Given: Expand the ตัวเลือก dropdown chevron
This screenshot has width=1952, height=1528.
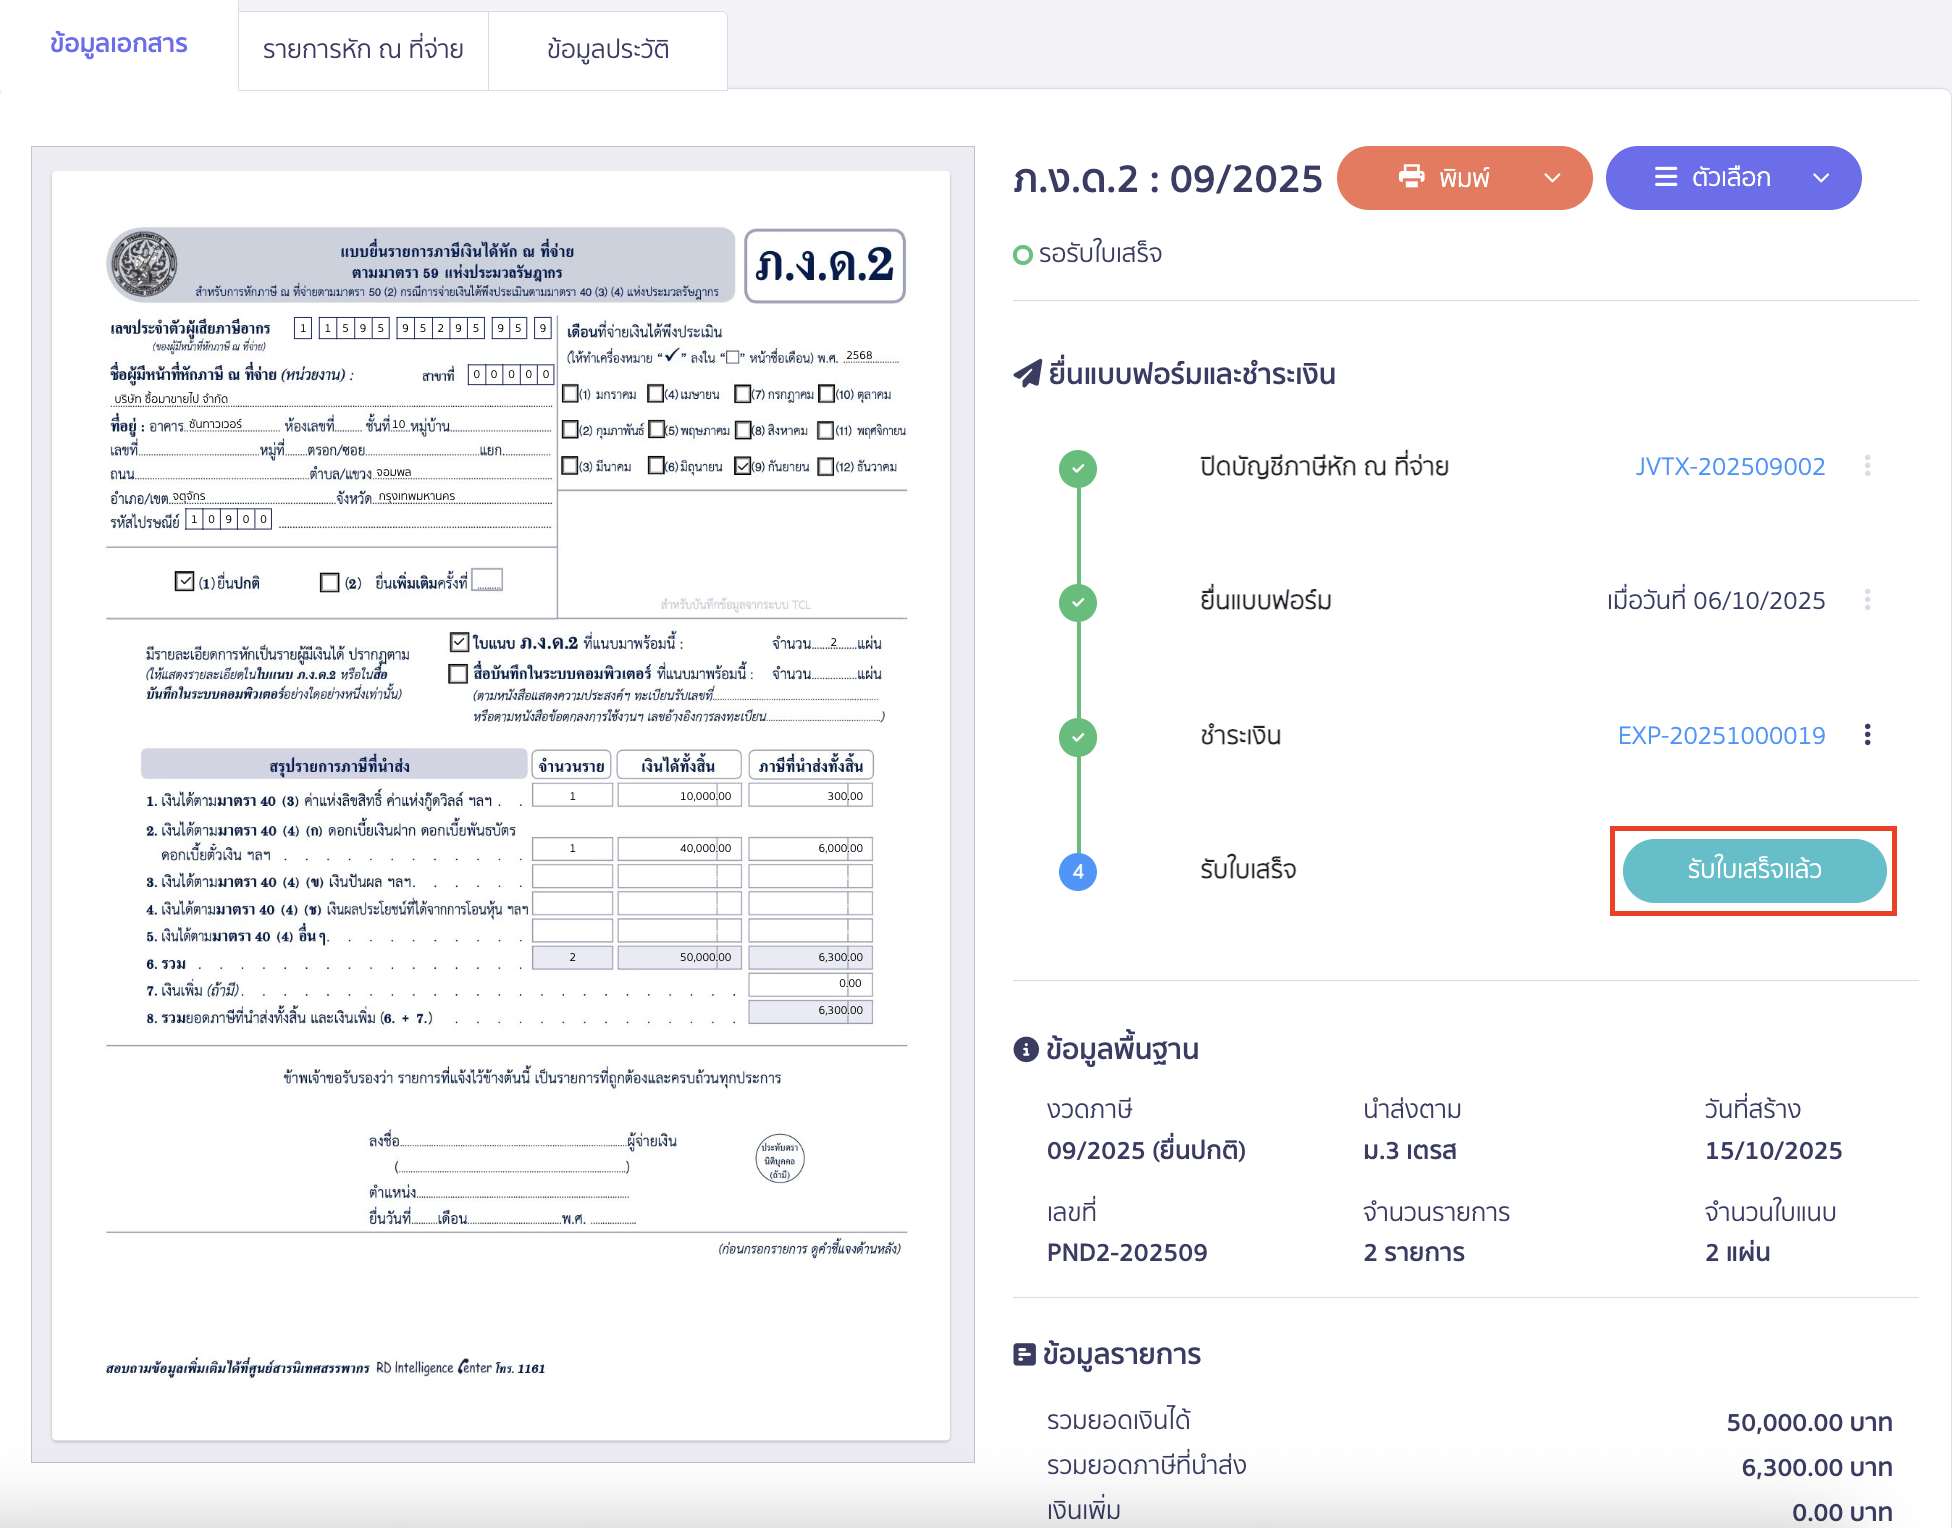Looking at the screenshot, I should 1821,178.
